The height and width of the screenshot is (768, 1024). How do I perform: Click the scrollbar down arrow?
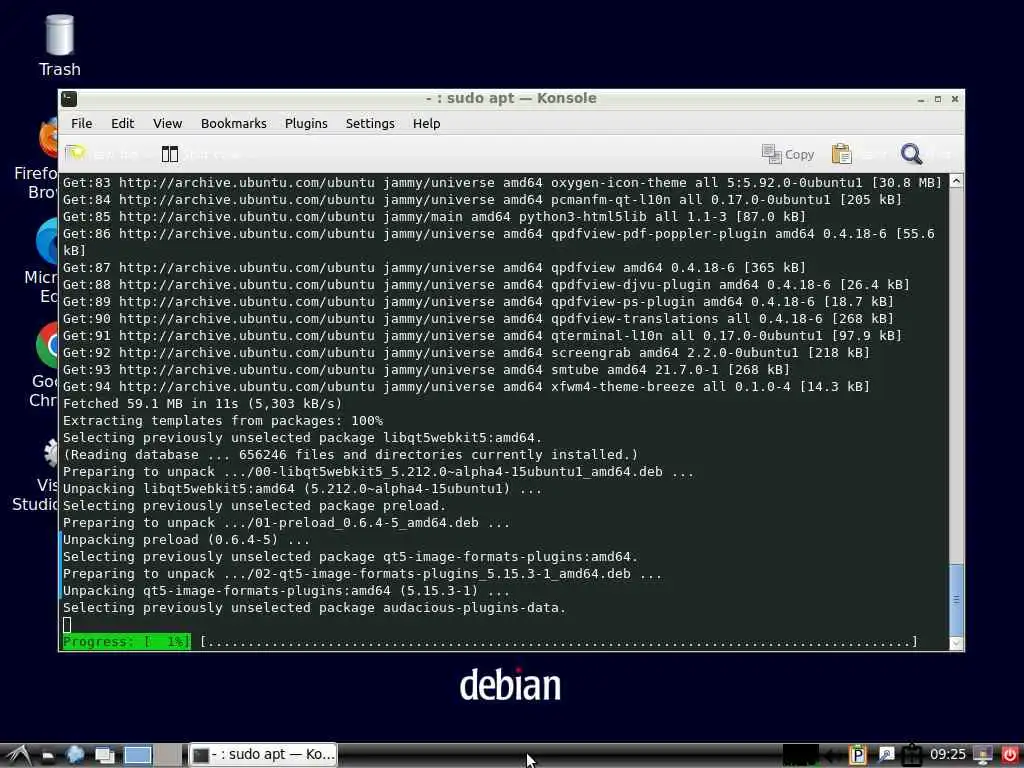956,643
